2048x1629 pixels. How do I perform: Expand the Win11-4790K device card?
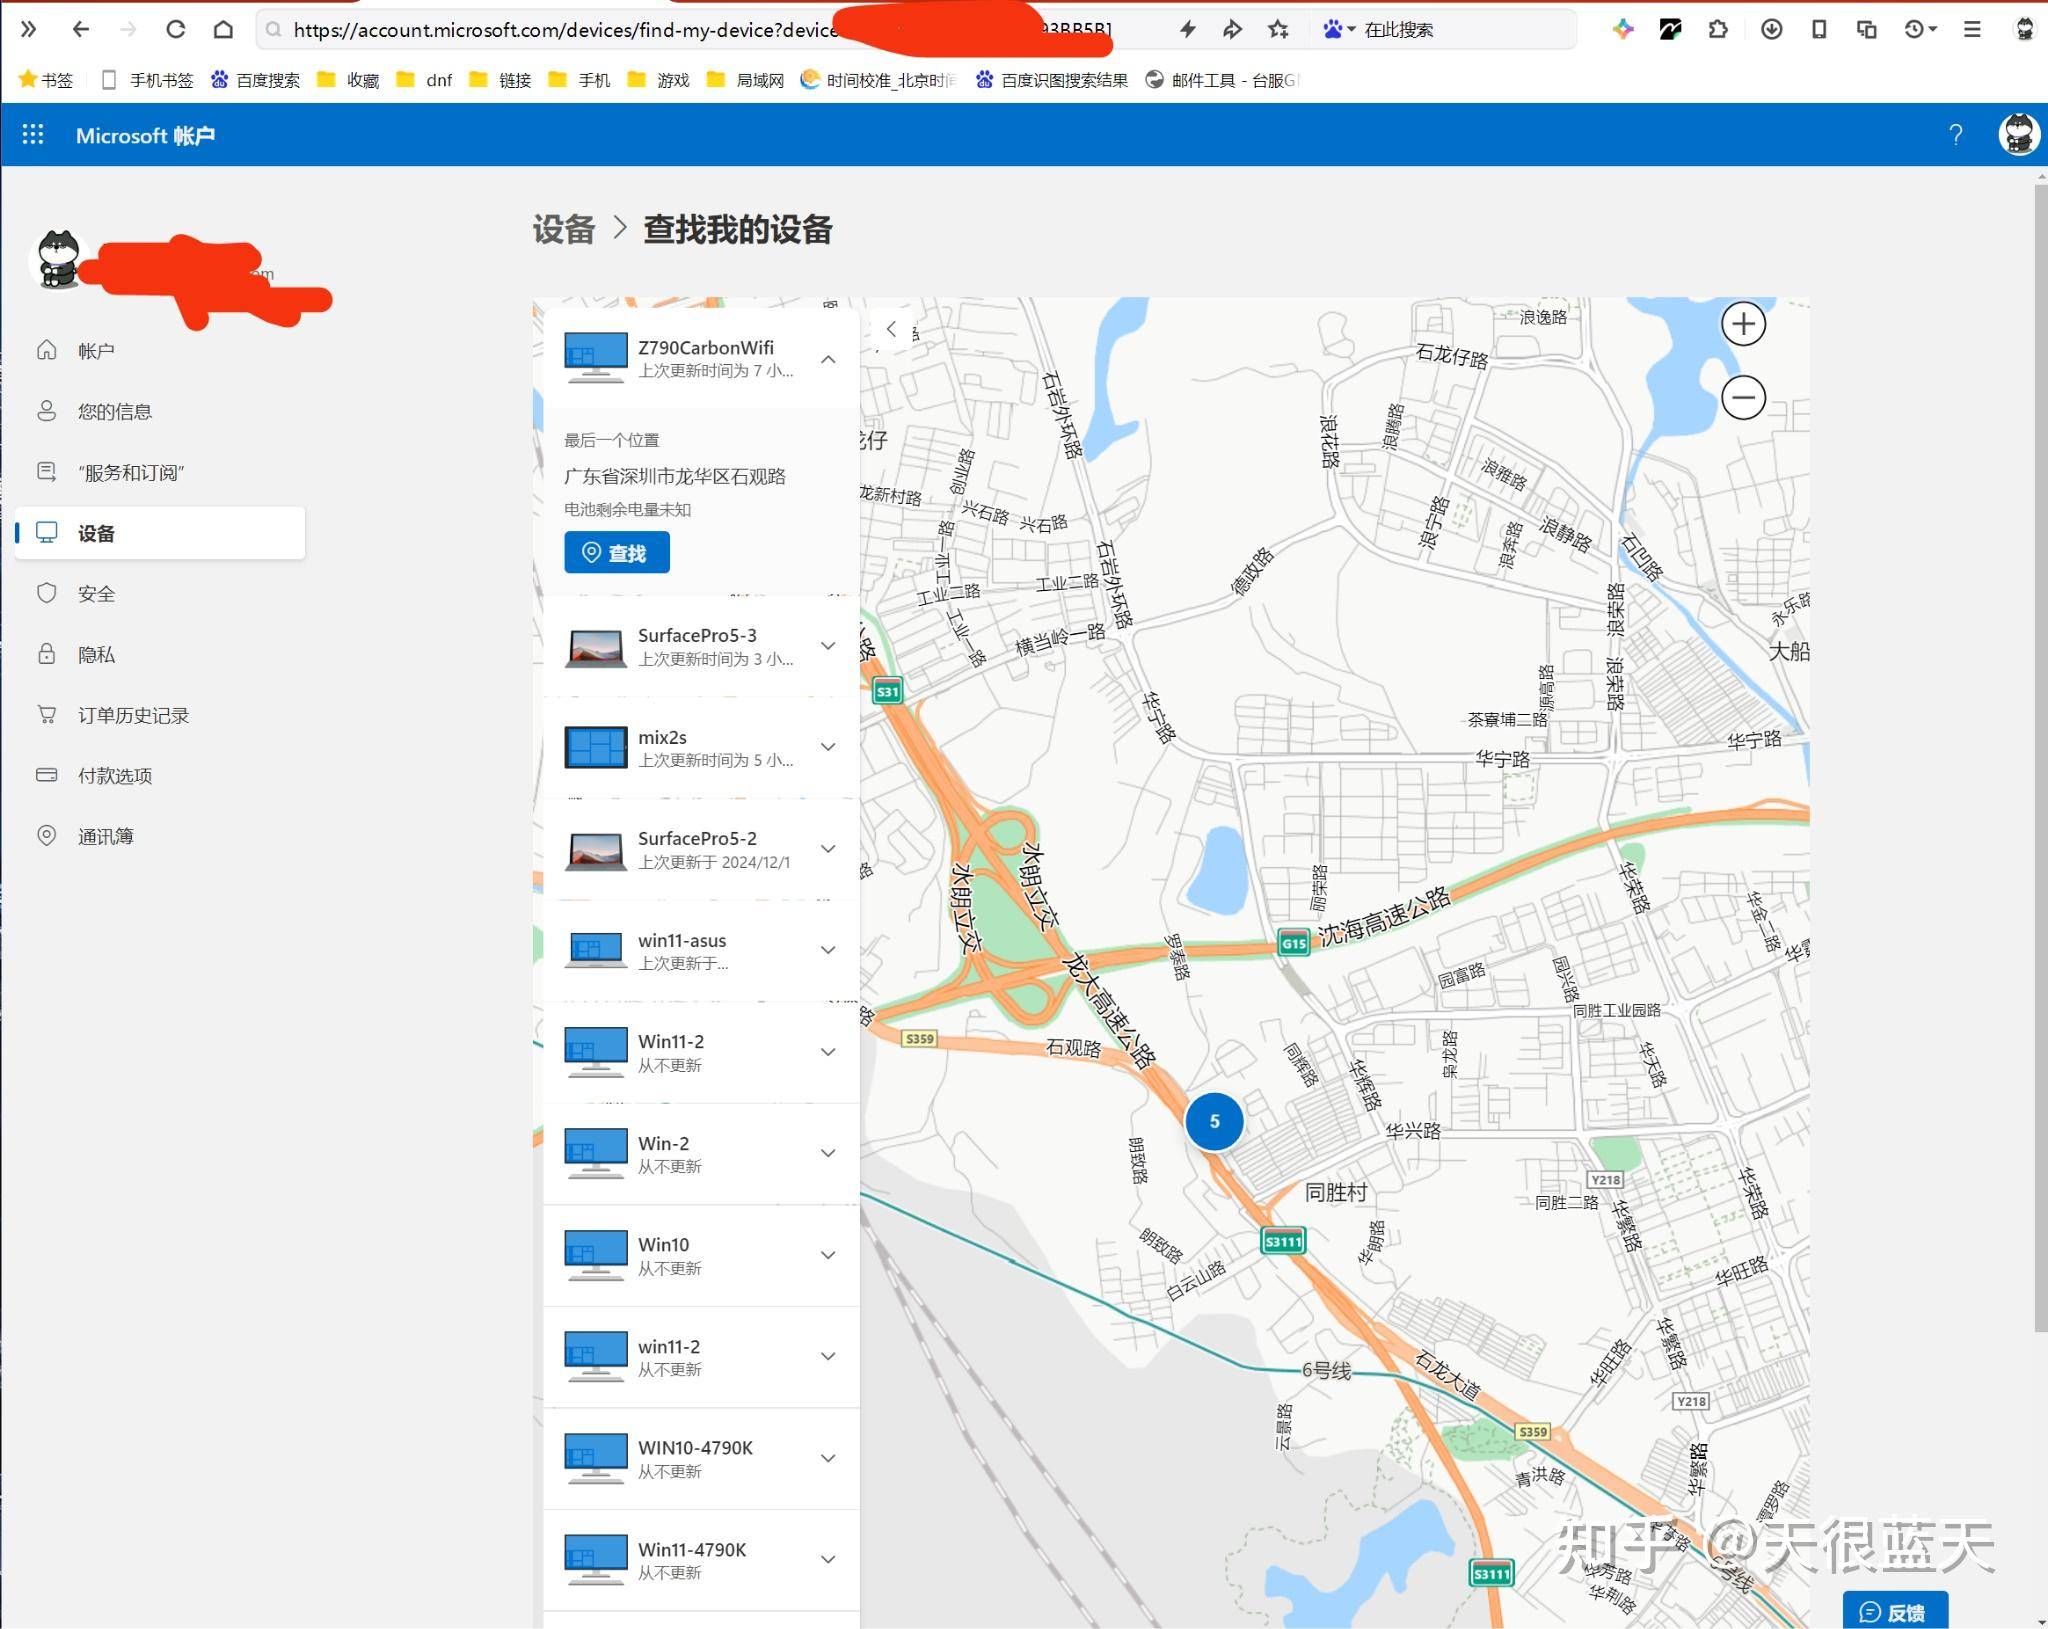click(828, 1559)
